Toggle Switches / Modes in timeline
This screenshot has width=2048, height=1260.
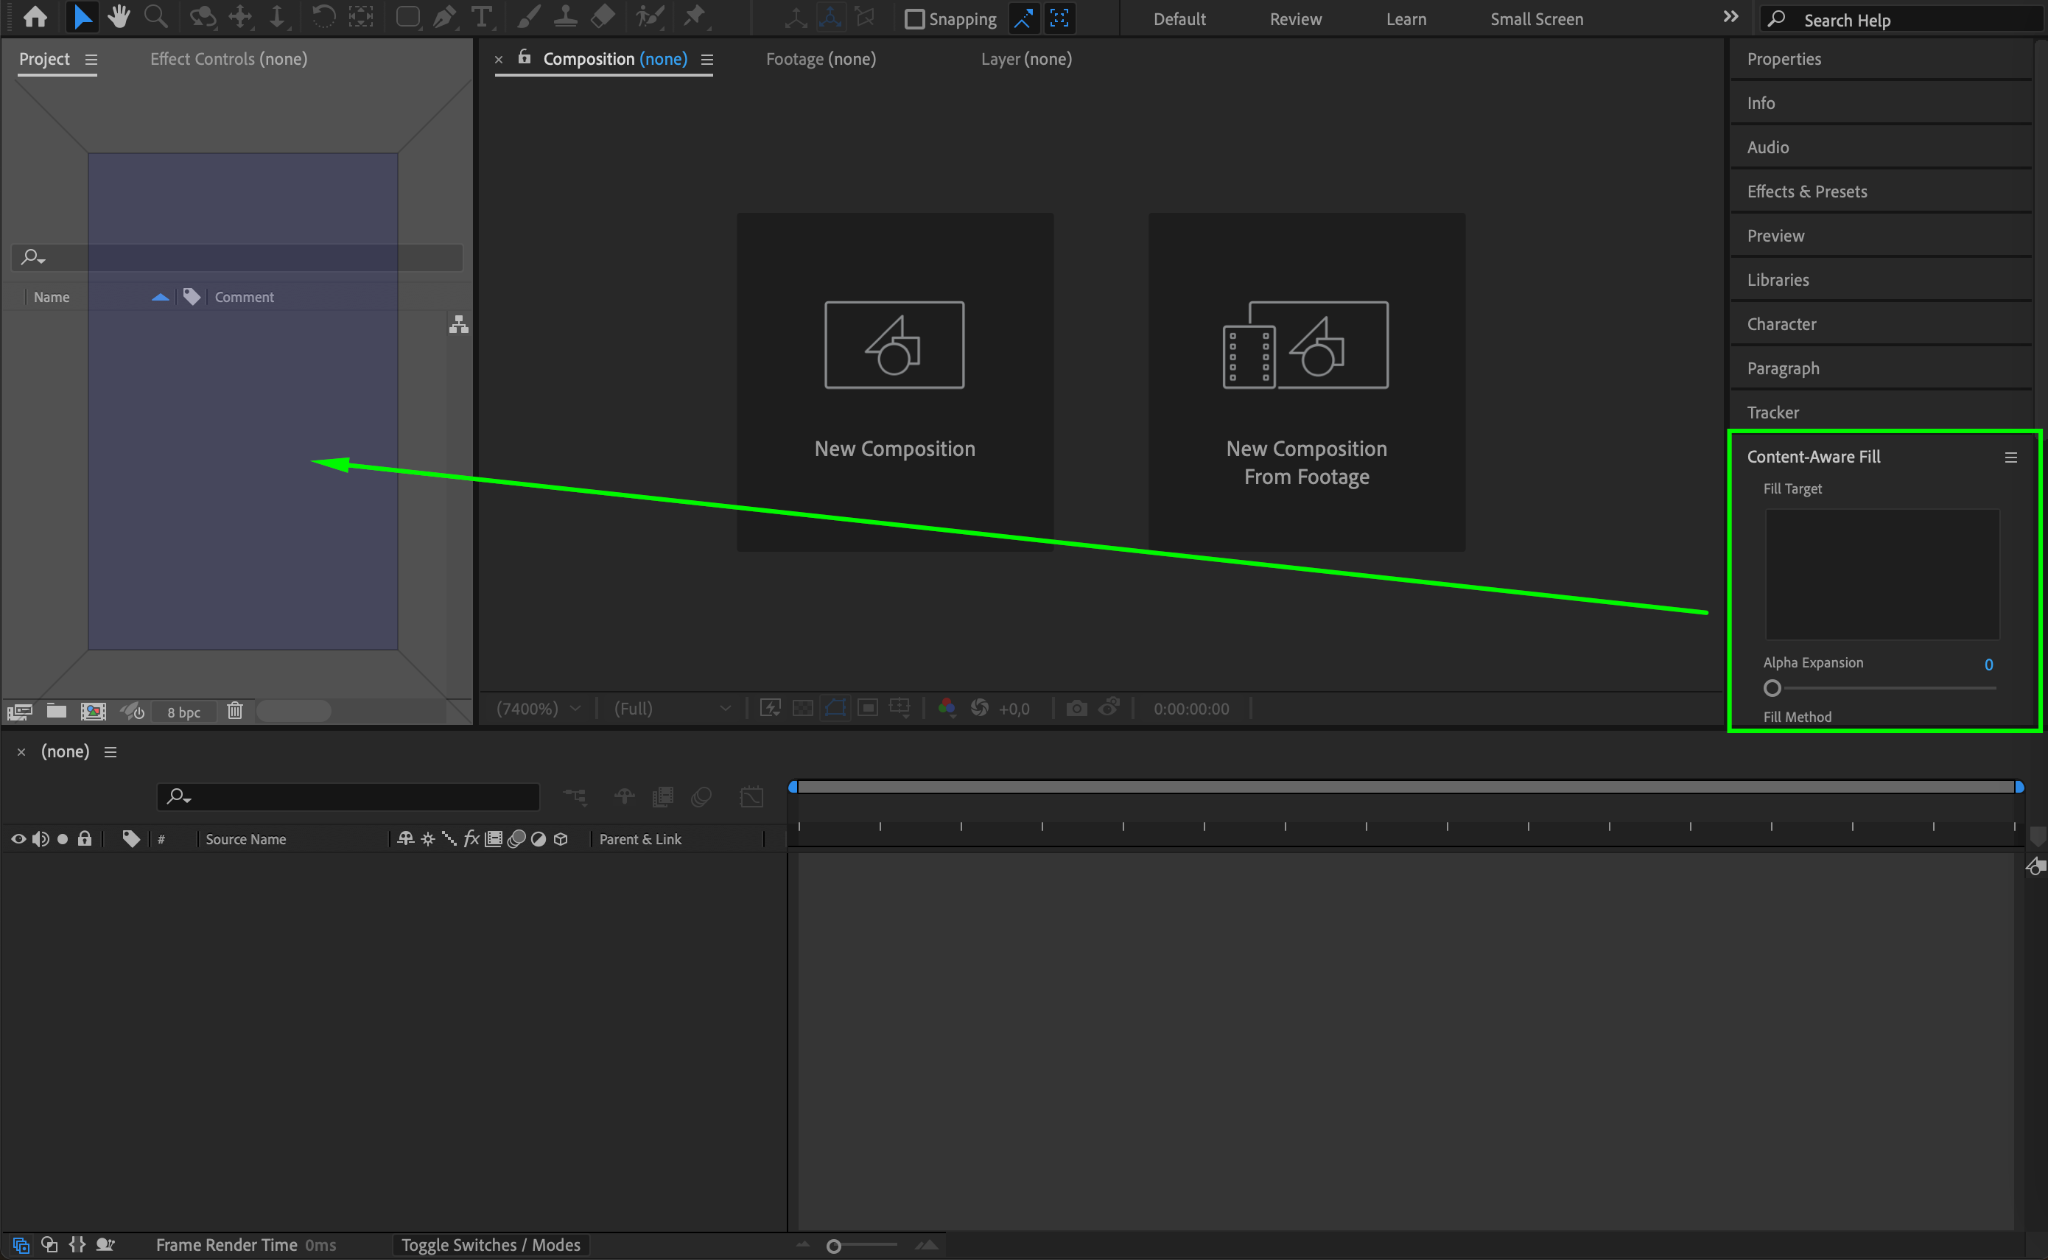coord(490,1245)
